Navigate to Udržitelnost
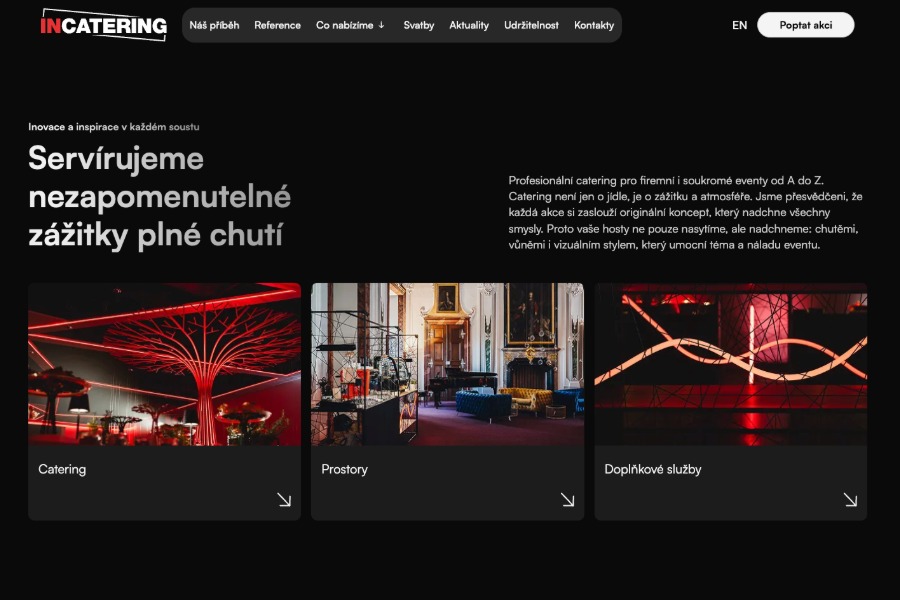This screenshot has height=600, width=900. coord(531,25)
